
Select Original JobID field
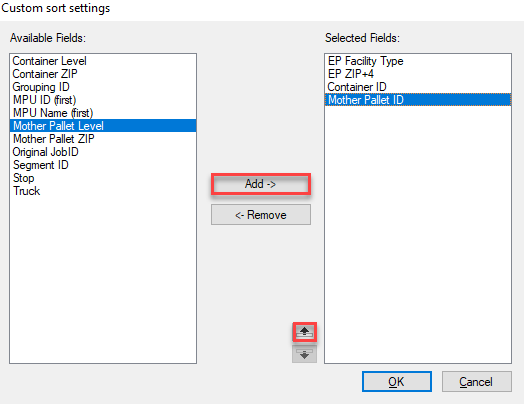[x=45, y=152]
